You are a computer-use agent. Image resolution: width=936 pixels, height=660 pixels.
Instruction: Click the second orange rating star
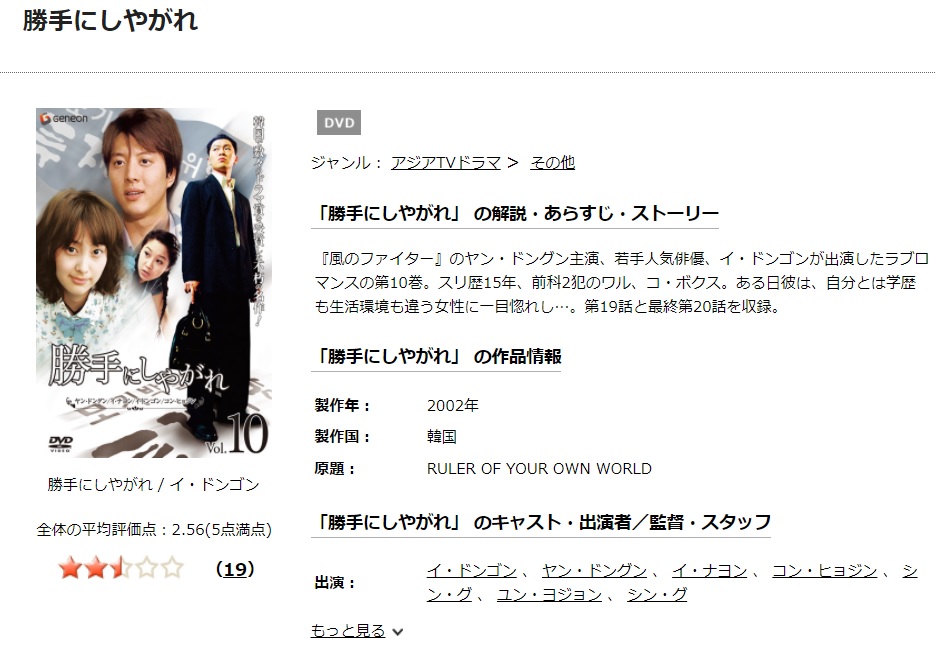(96, 568)
